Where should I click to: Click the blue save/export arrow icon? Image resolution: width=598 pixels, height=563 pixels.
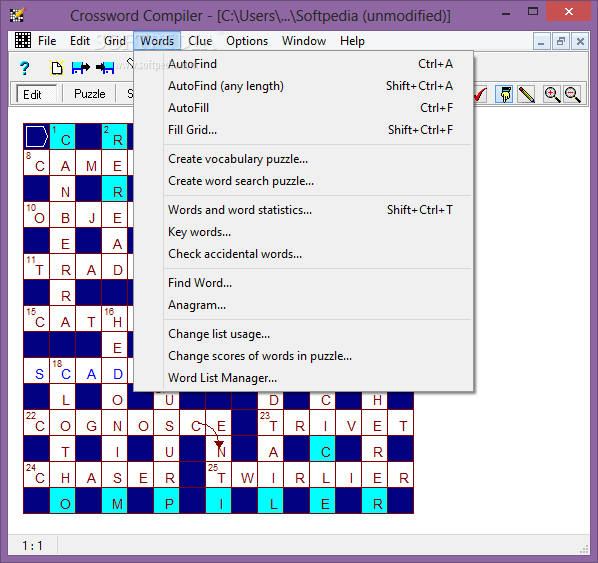tap(80, 68)
